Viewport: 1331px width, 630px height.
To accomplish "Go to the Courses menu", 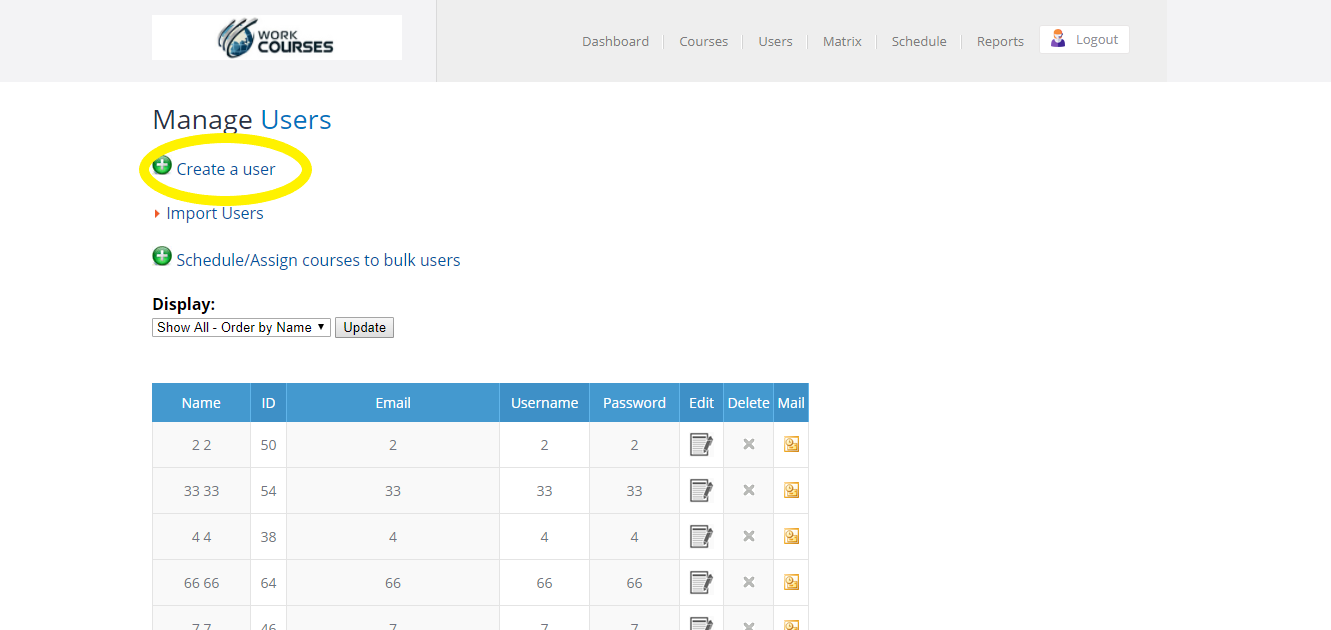I will tap(703, 41).
